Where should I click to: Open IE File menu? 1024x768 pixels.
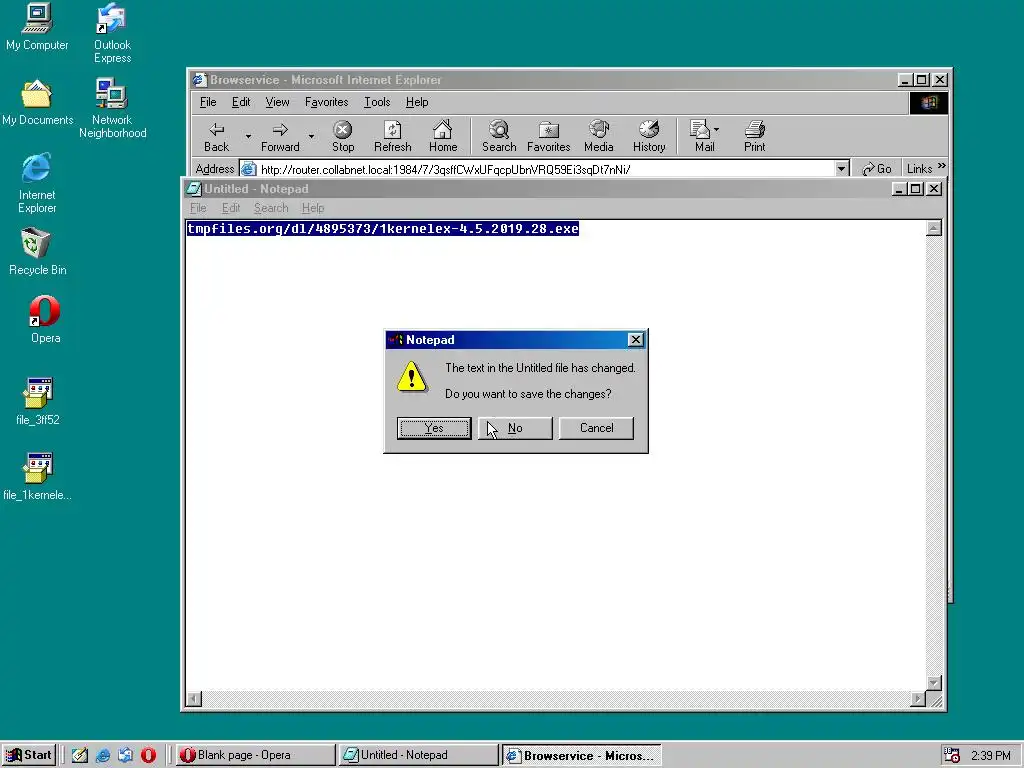208,102
